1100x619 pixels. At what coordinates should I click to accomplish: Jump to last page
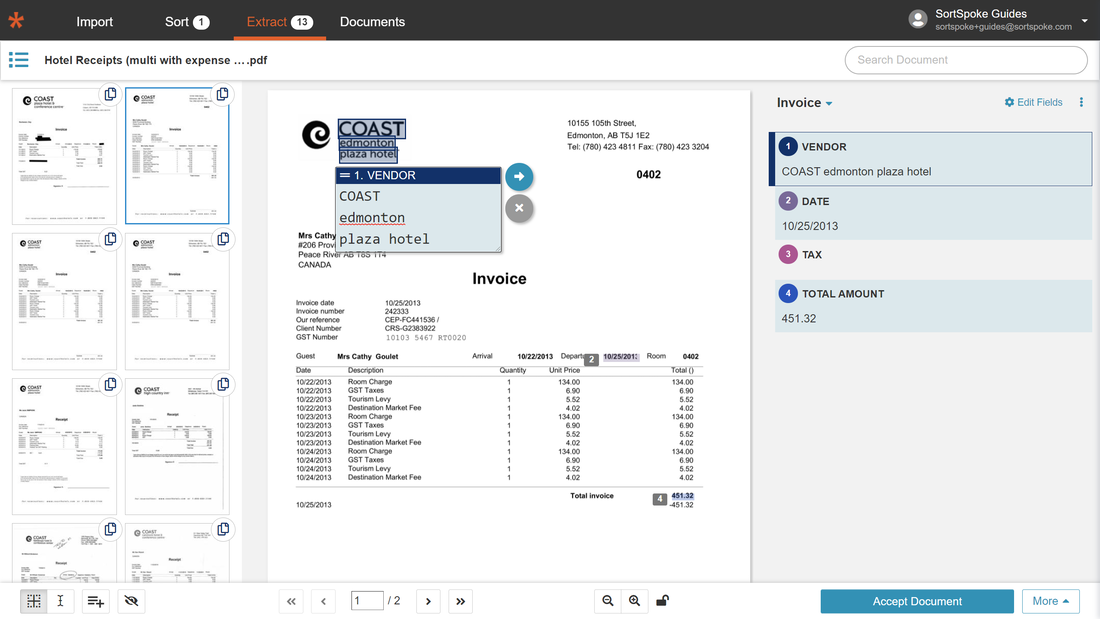(x=460, y=601)
